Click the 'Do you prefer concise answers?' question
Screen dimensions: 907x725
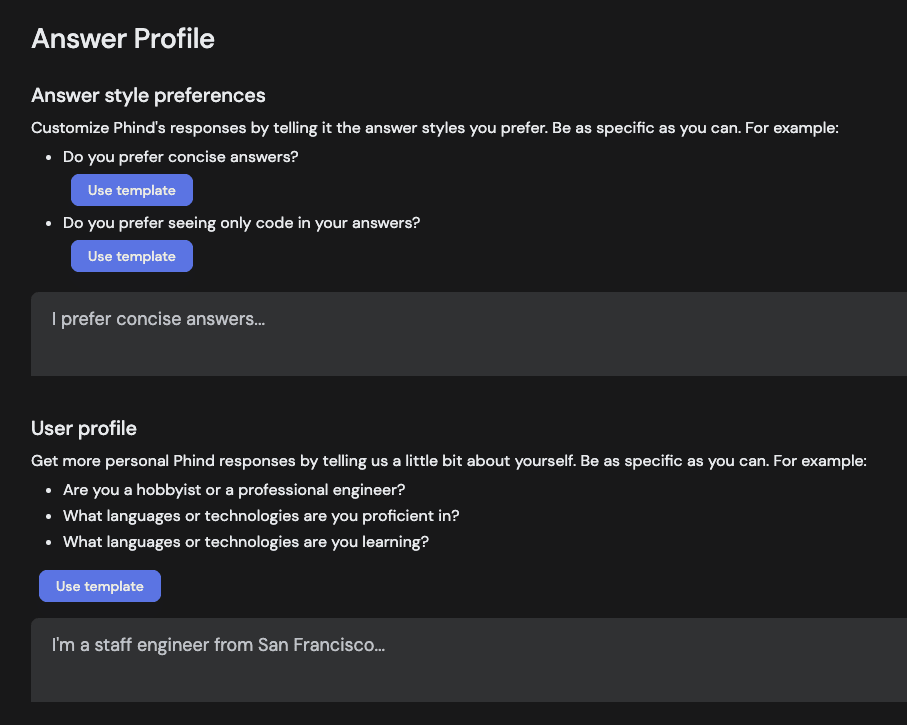180,157
